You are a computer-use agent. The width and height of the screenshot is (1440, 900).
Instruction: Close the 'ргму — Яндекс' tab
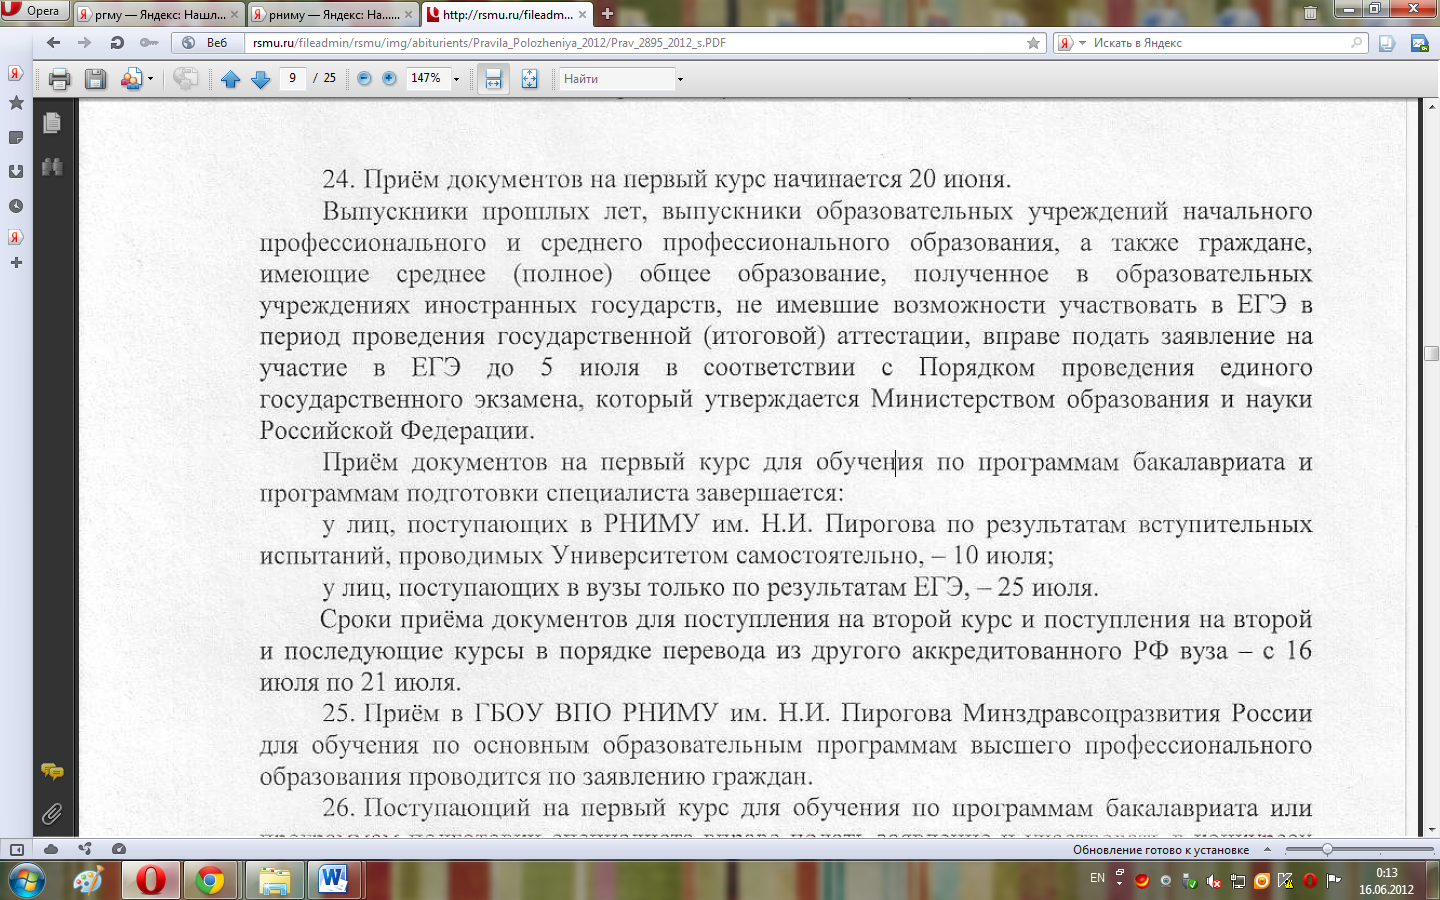click(235, 15)
